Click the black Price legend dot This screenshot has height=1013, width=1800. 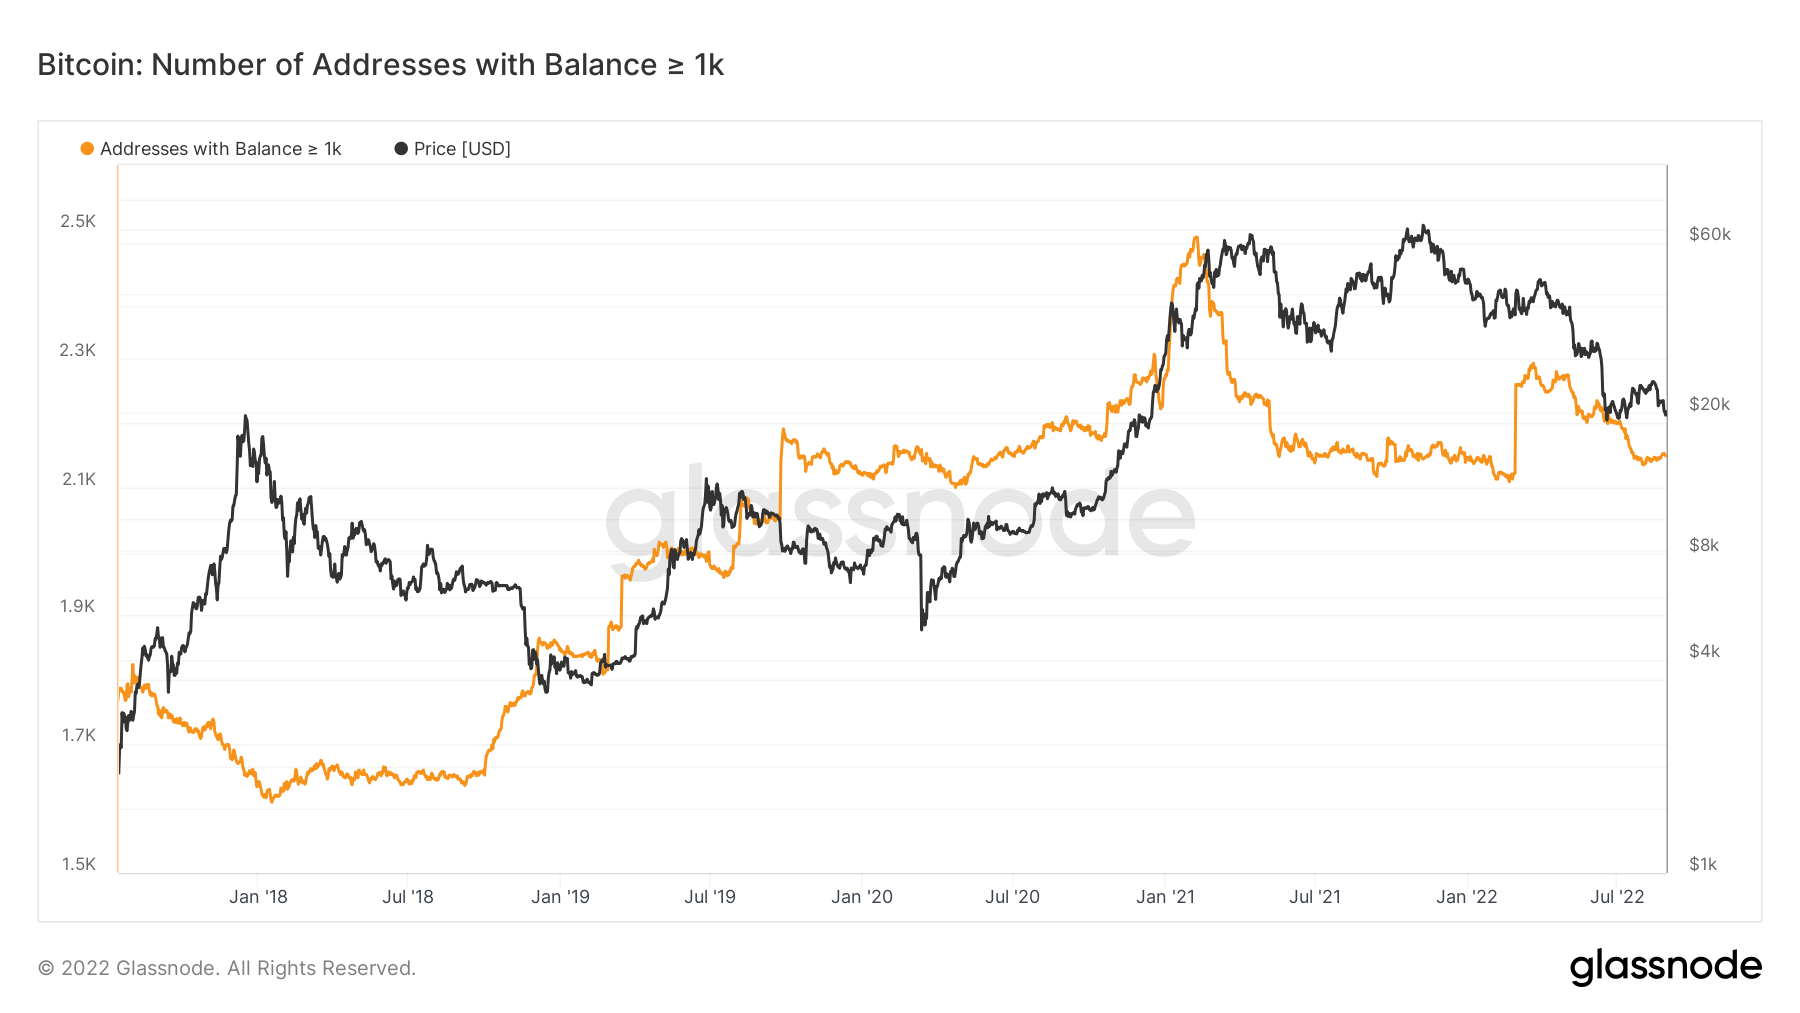tap(401, 149)
